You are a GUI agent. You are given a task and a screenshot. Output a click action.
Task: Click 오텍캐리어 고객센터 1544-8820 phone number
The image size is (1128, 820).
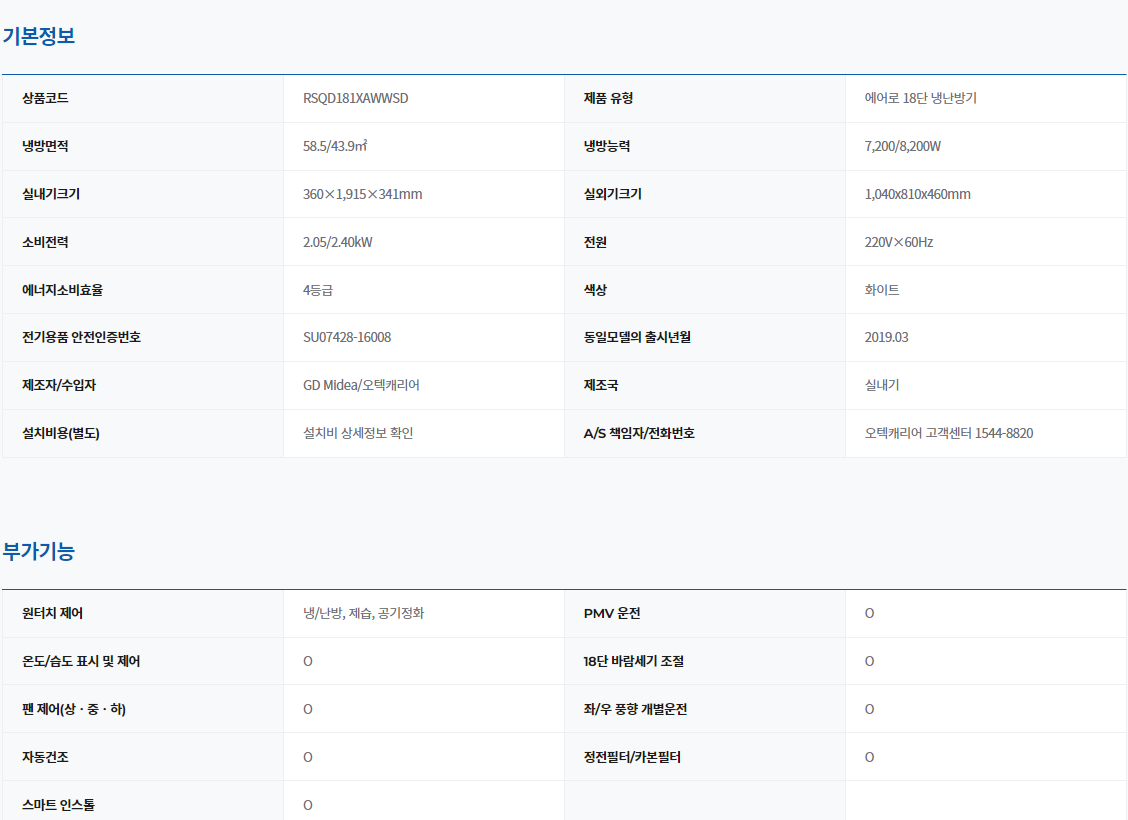(x=948, y=433)
